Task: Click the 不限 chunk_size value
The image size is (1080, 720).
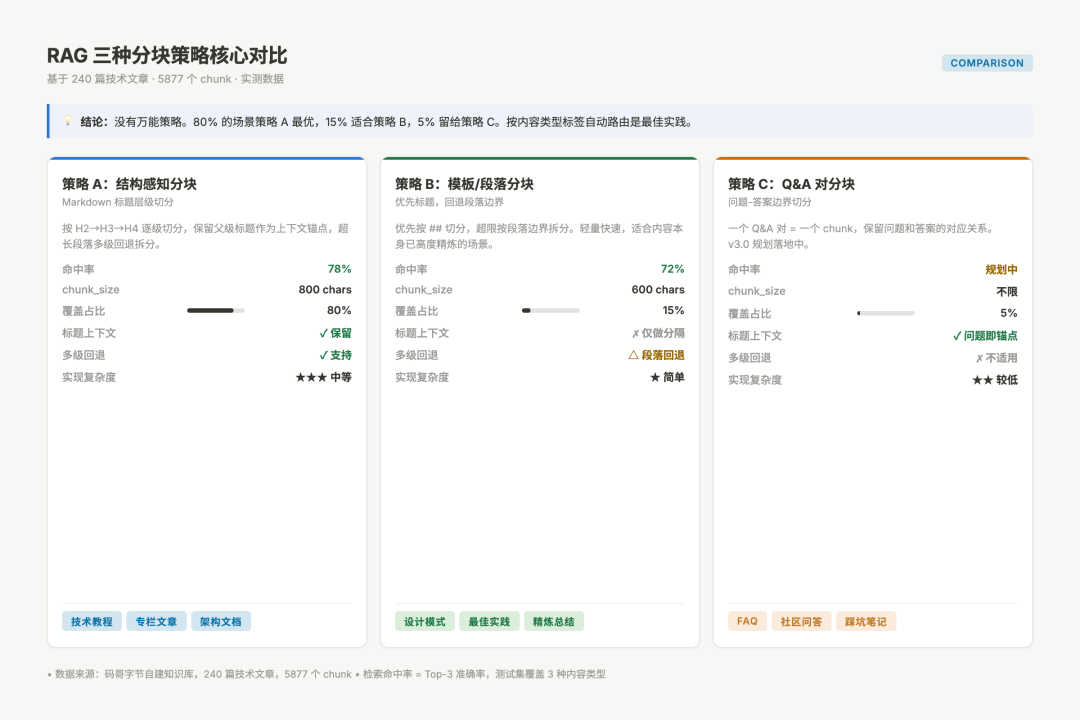Action: (x=1007, y=291)
